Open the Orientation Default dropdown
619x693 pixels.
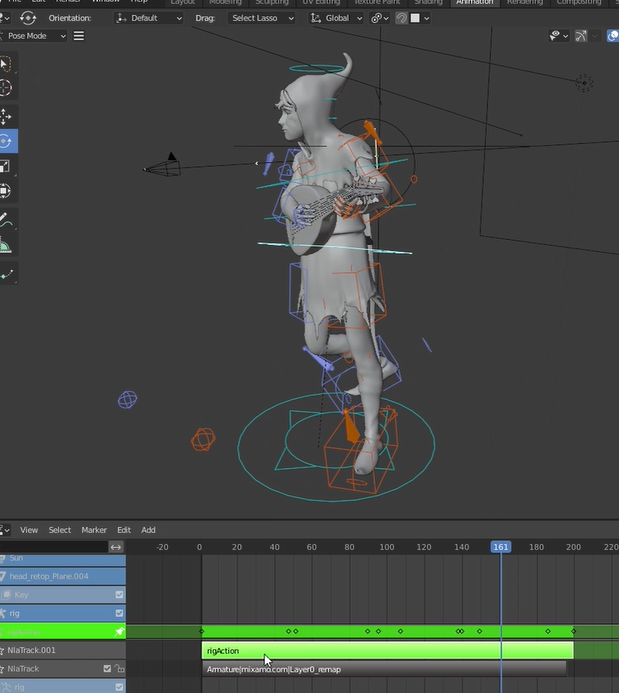150,18
